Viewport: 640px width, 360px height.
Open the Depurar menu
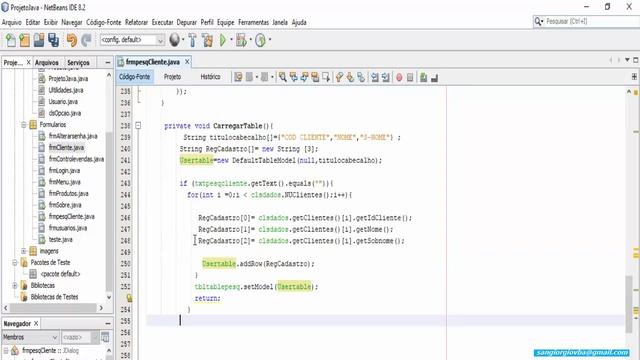(x=187, y=22)
